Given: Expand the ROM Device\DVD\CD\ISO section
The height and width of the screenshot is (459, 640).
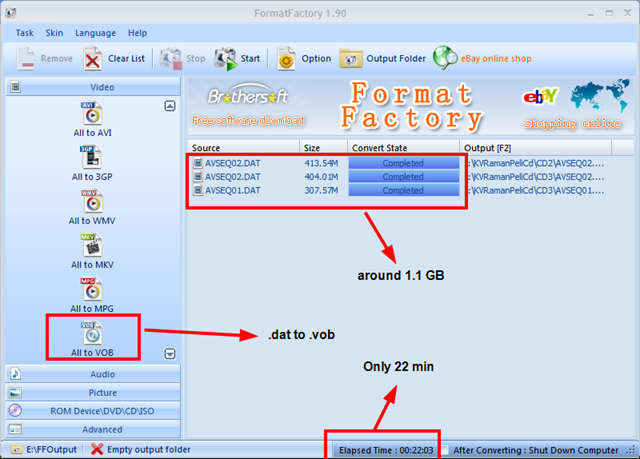Looking at the screenshot, I should (93, 411).
